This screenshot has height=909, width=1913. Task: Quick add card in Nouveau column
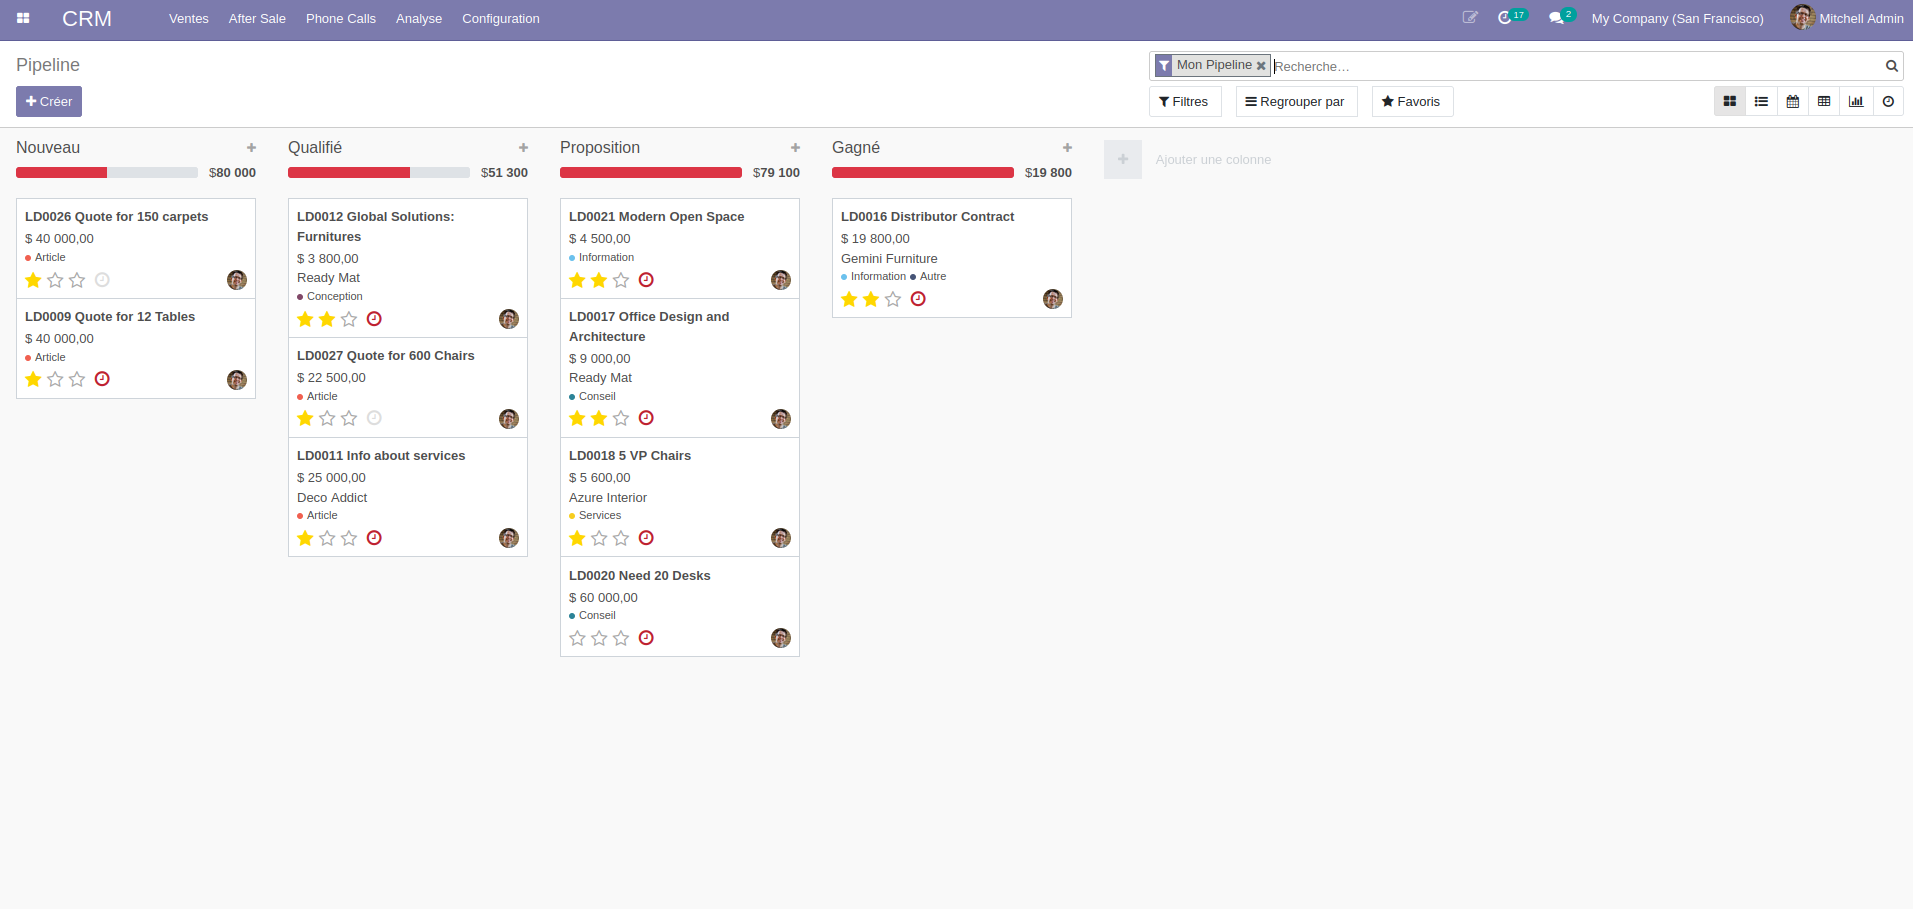point(251,147)
